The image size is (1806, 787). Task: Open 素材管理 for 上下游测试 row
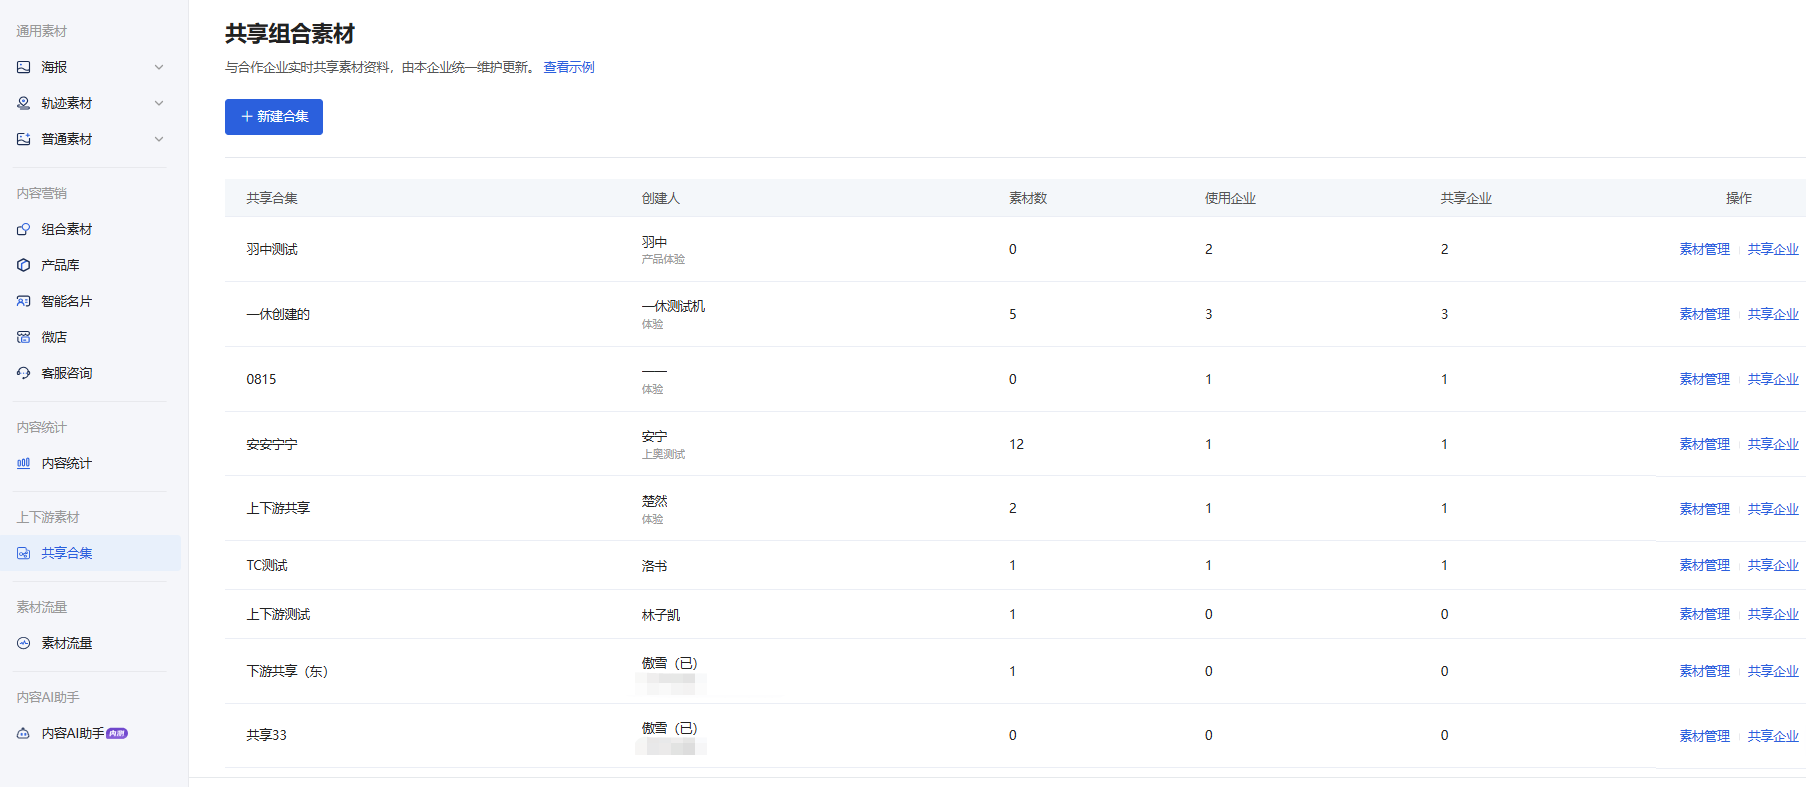(1704, 614)
